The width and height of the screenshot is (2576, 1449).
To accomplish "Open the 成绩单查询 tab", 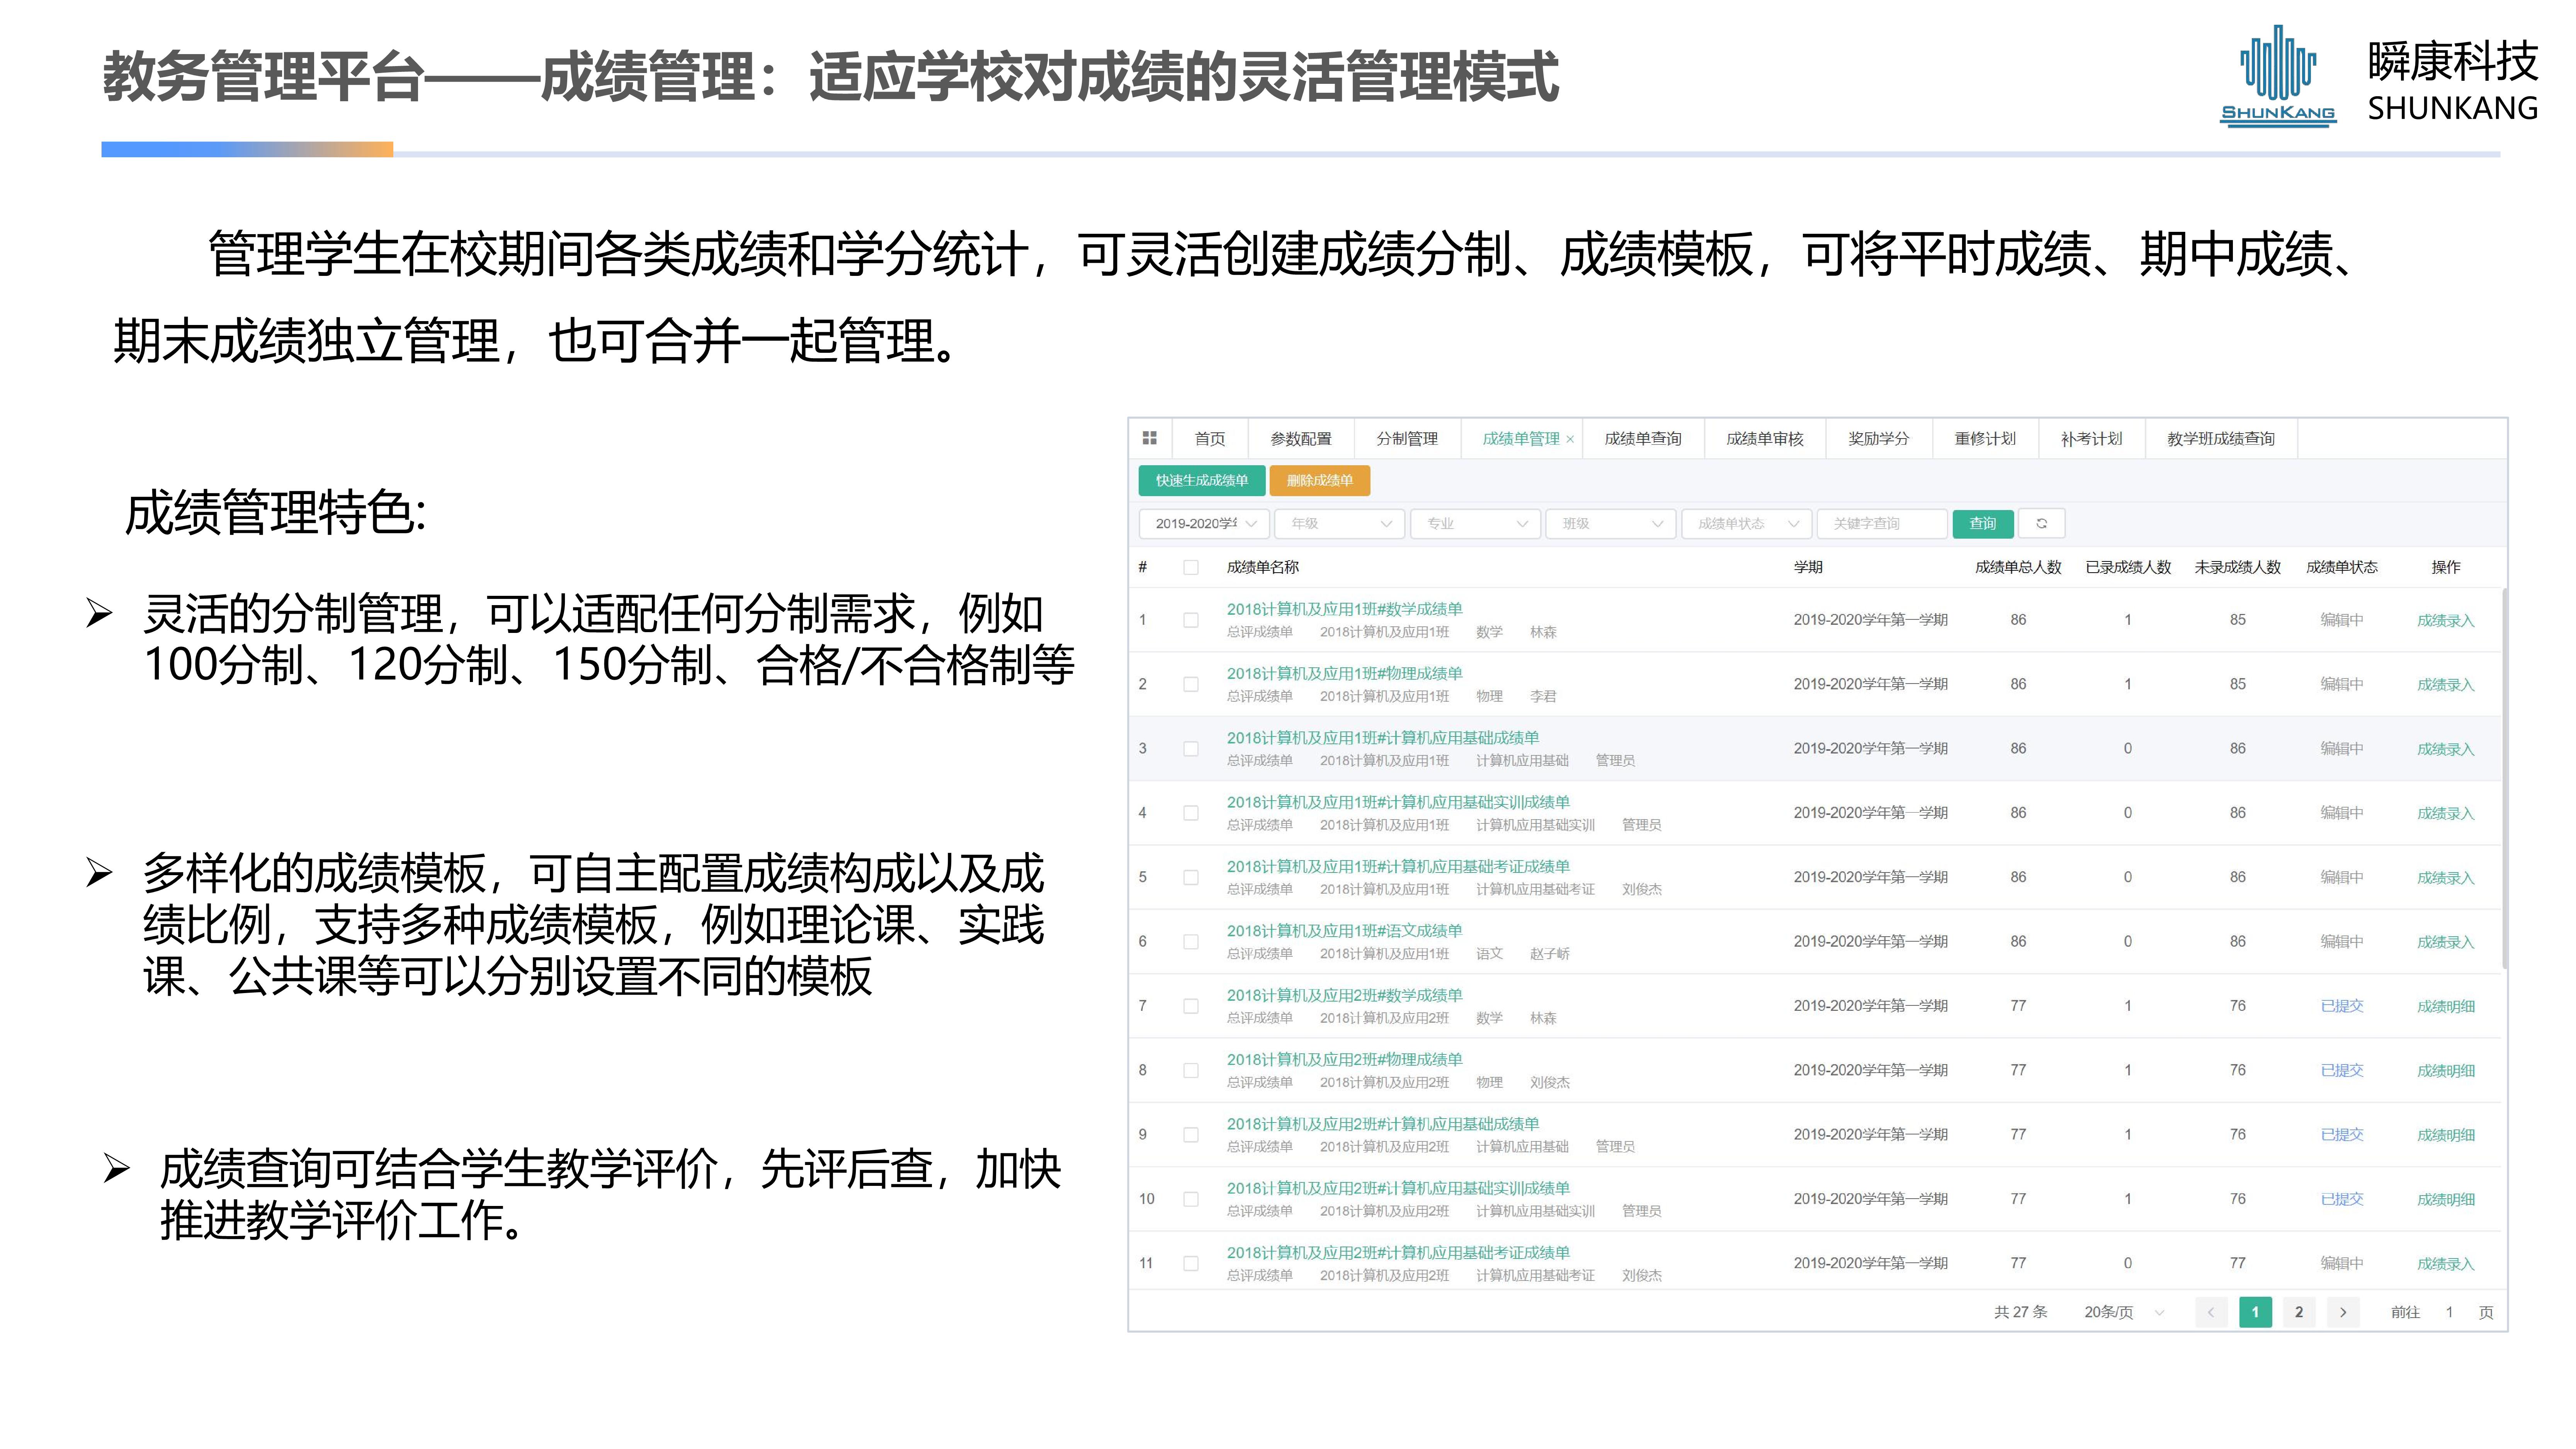I will [1643, 439].
